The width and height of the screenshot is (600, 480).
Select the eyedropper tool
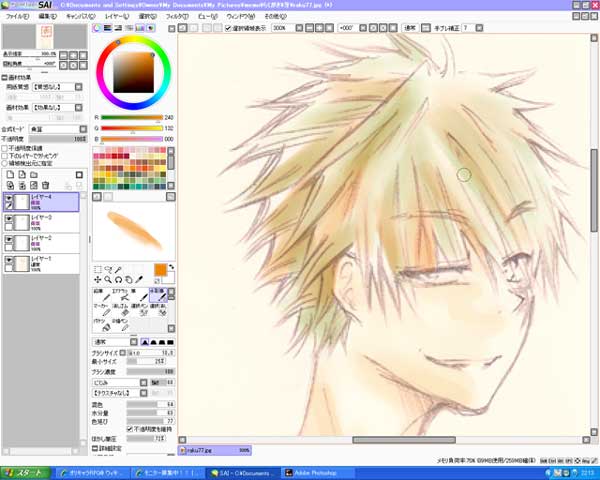pos(139,280)
